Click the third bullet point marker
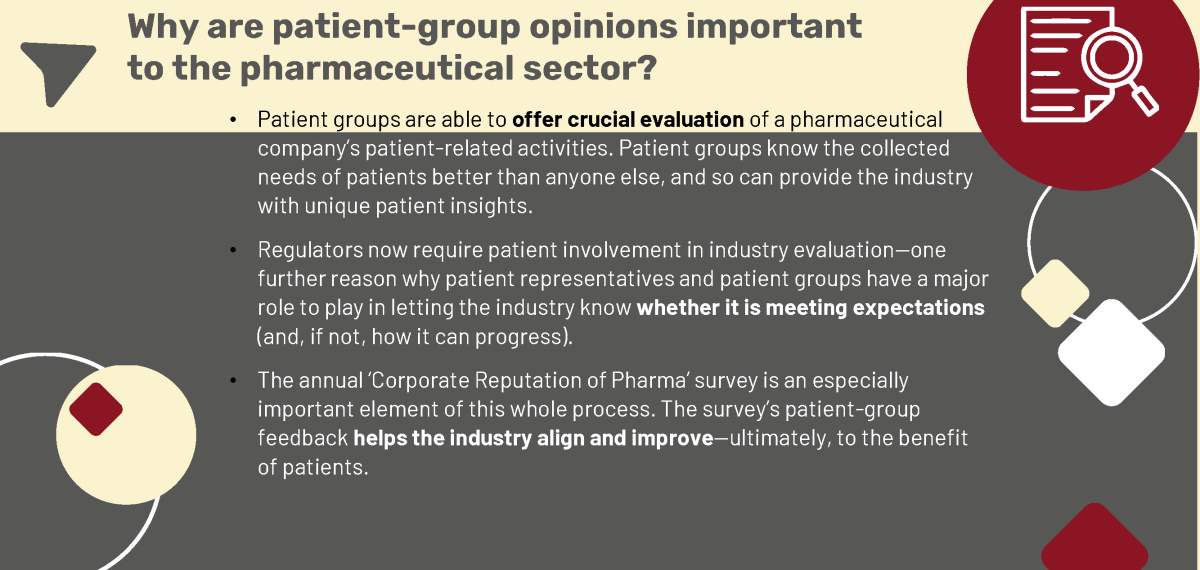1200x570 pixels. click(x=233, y=381)
